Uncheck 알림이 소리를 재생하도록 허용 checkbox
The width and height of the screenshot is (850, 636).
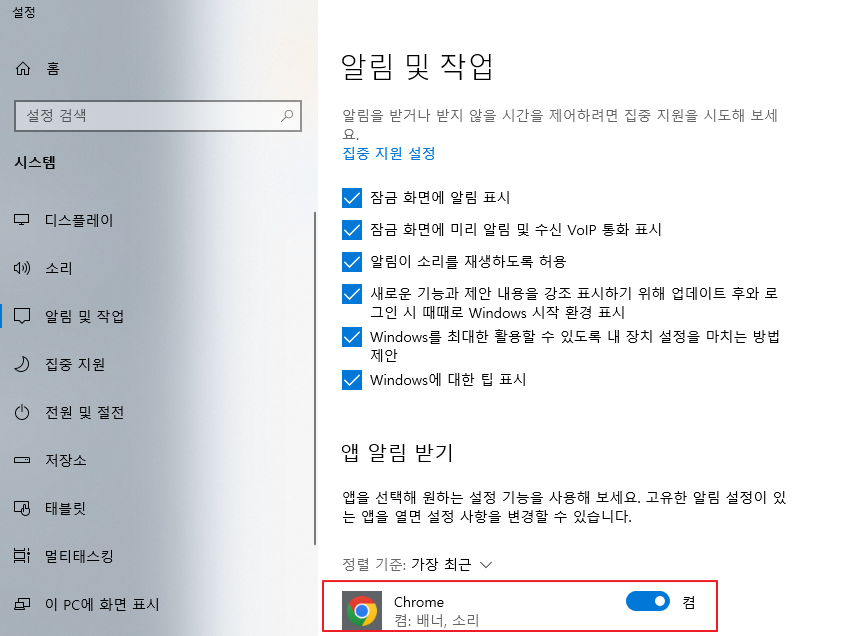352,262
